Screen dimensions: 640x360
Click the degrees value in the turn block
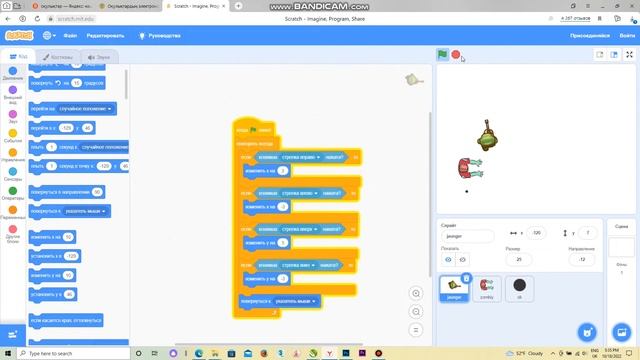pos(76,83)
